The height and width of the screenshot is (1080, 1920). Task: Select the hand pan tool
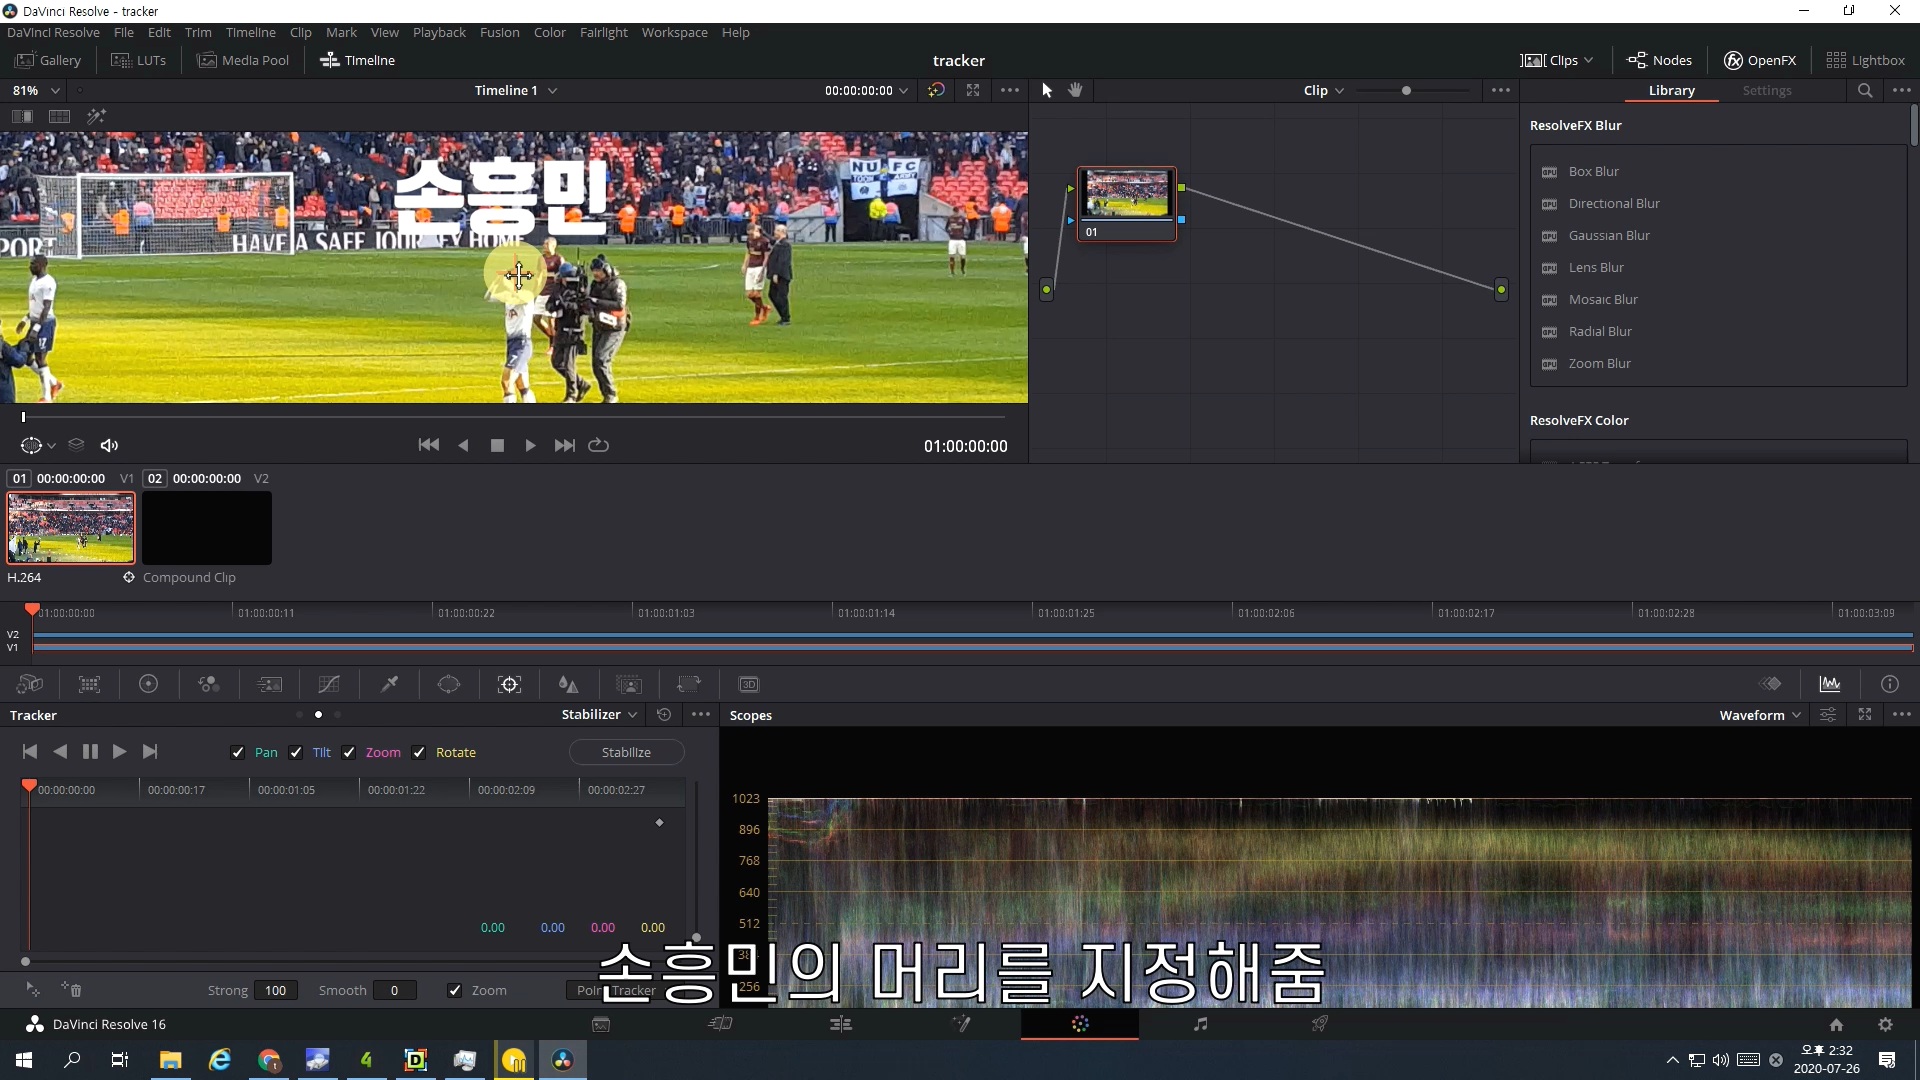[x=1075, y=90]
